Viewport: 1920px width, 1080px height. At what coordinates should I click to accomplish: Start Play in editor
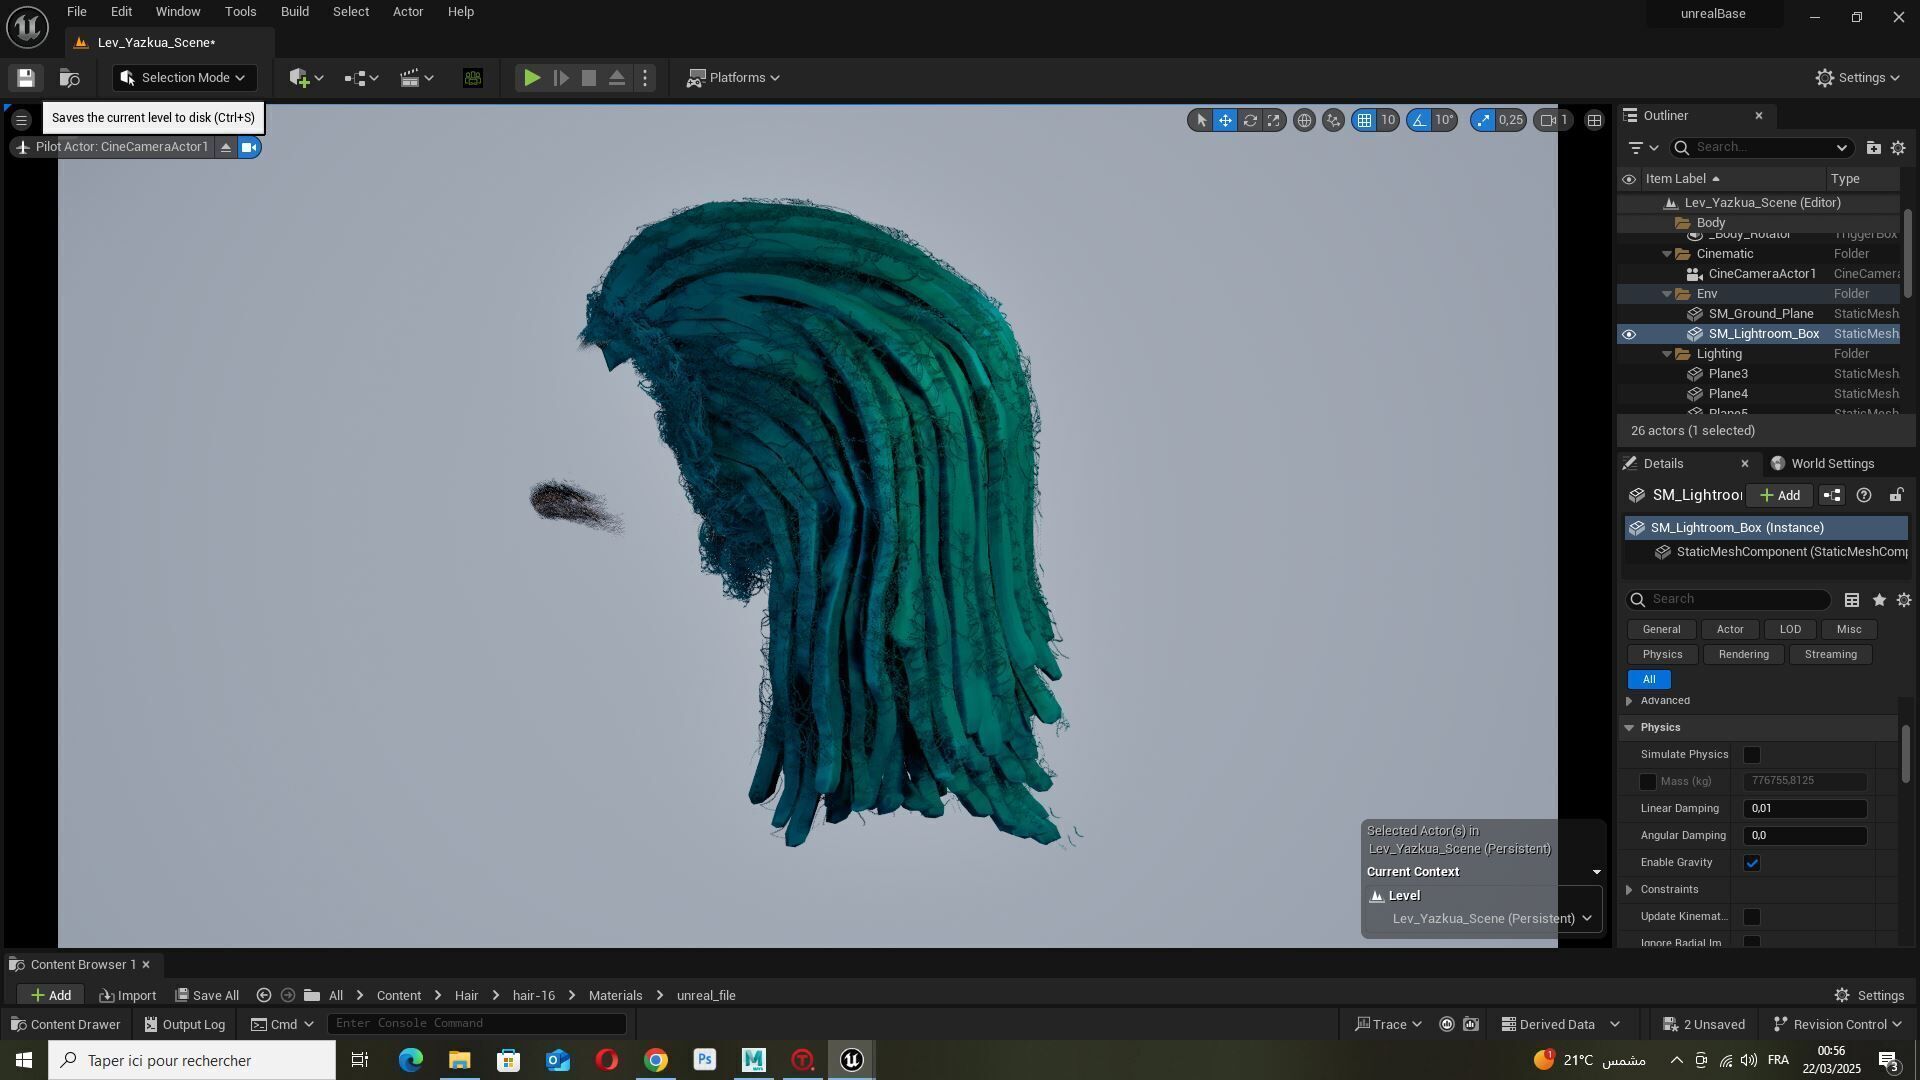pos(532,78)
